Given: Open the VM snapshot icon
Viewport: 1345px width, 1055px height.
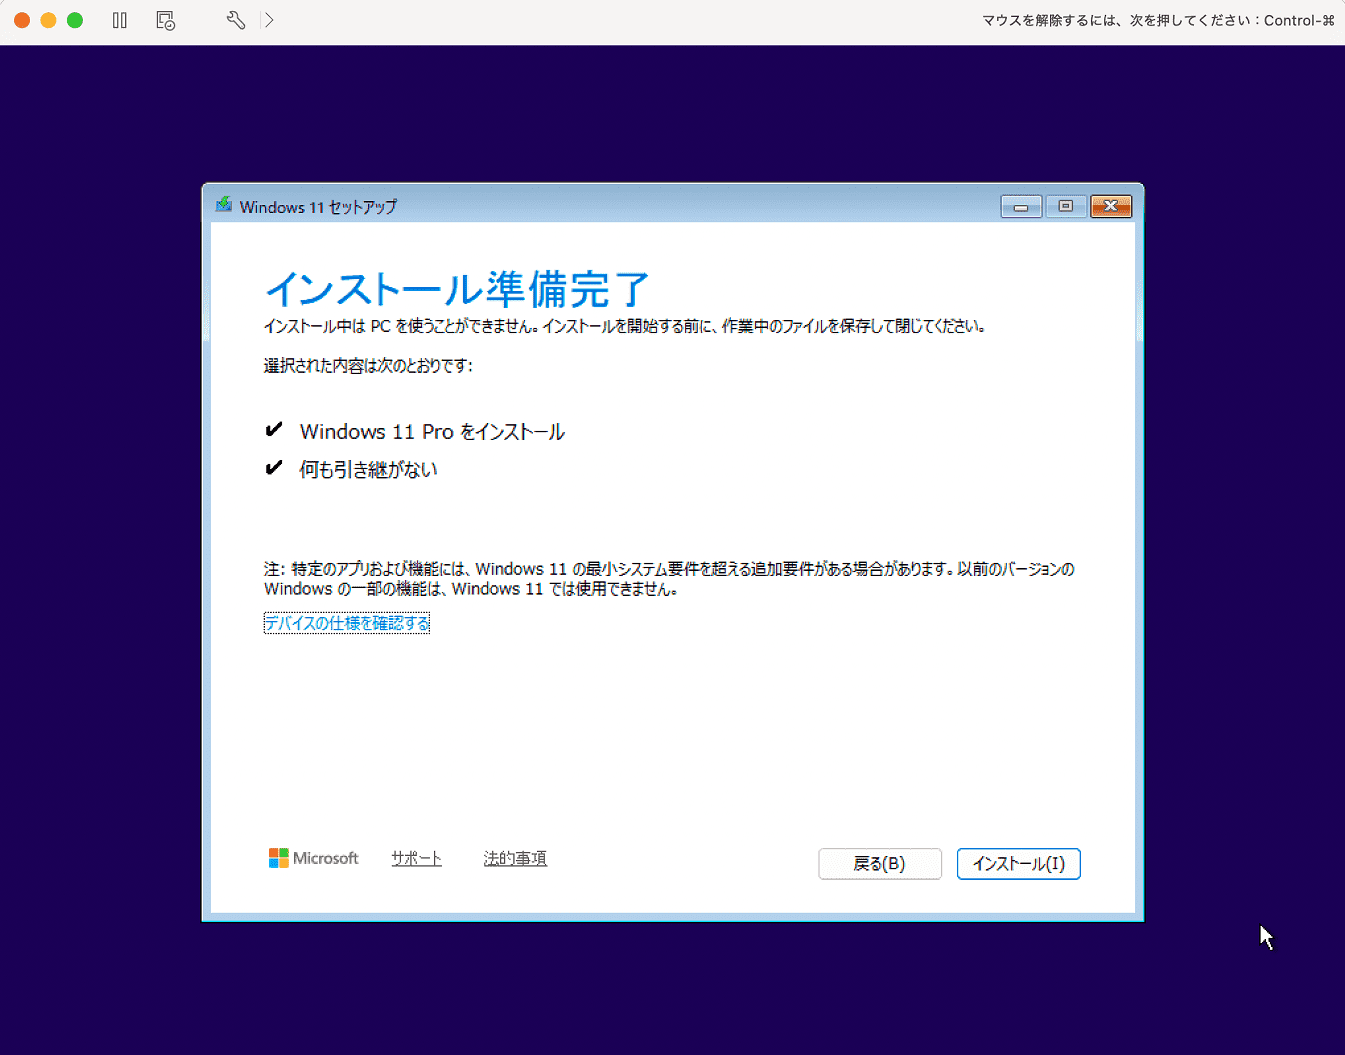Looking at the screenshot, I should [166, 20].
